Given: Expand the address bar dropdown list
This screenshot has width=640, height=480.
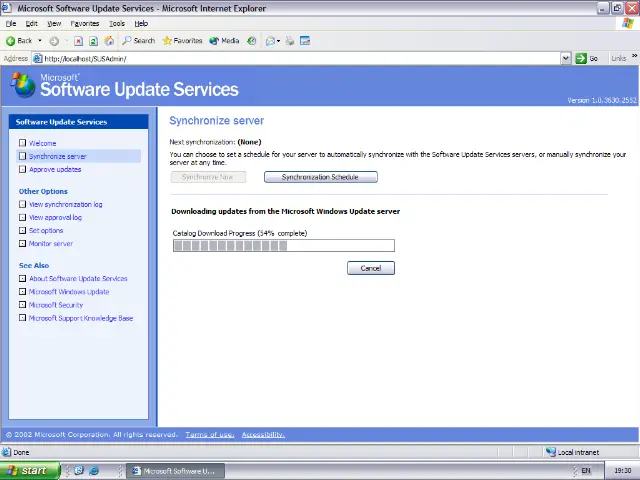Looking at the screenshot, I should [x=565, y=58].
